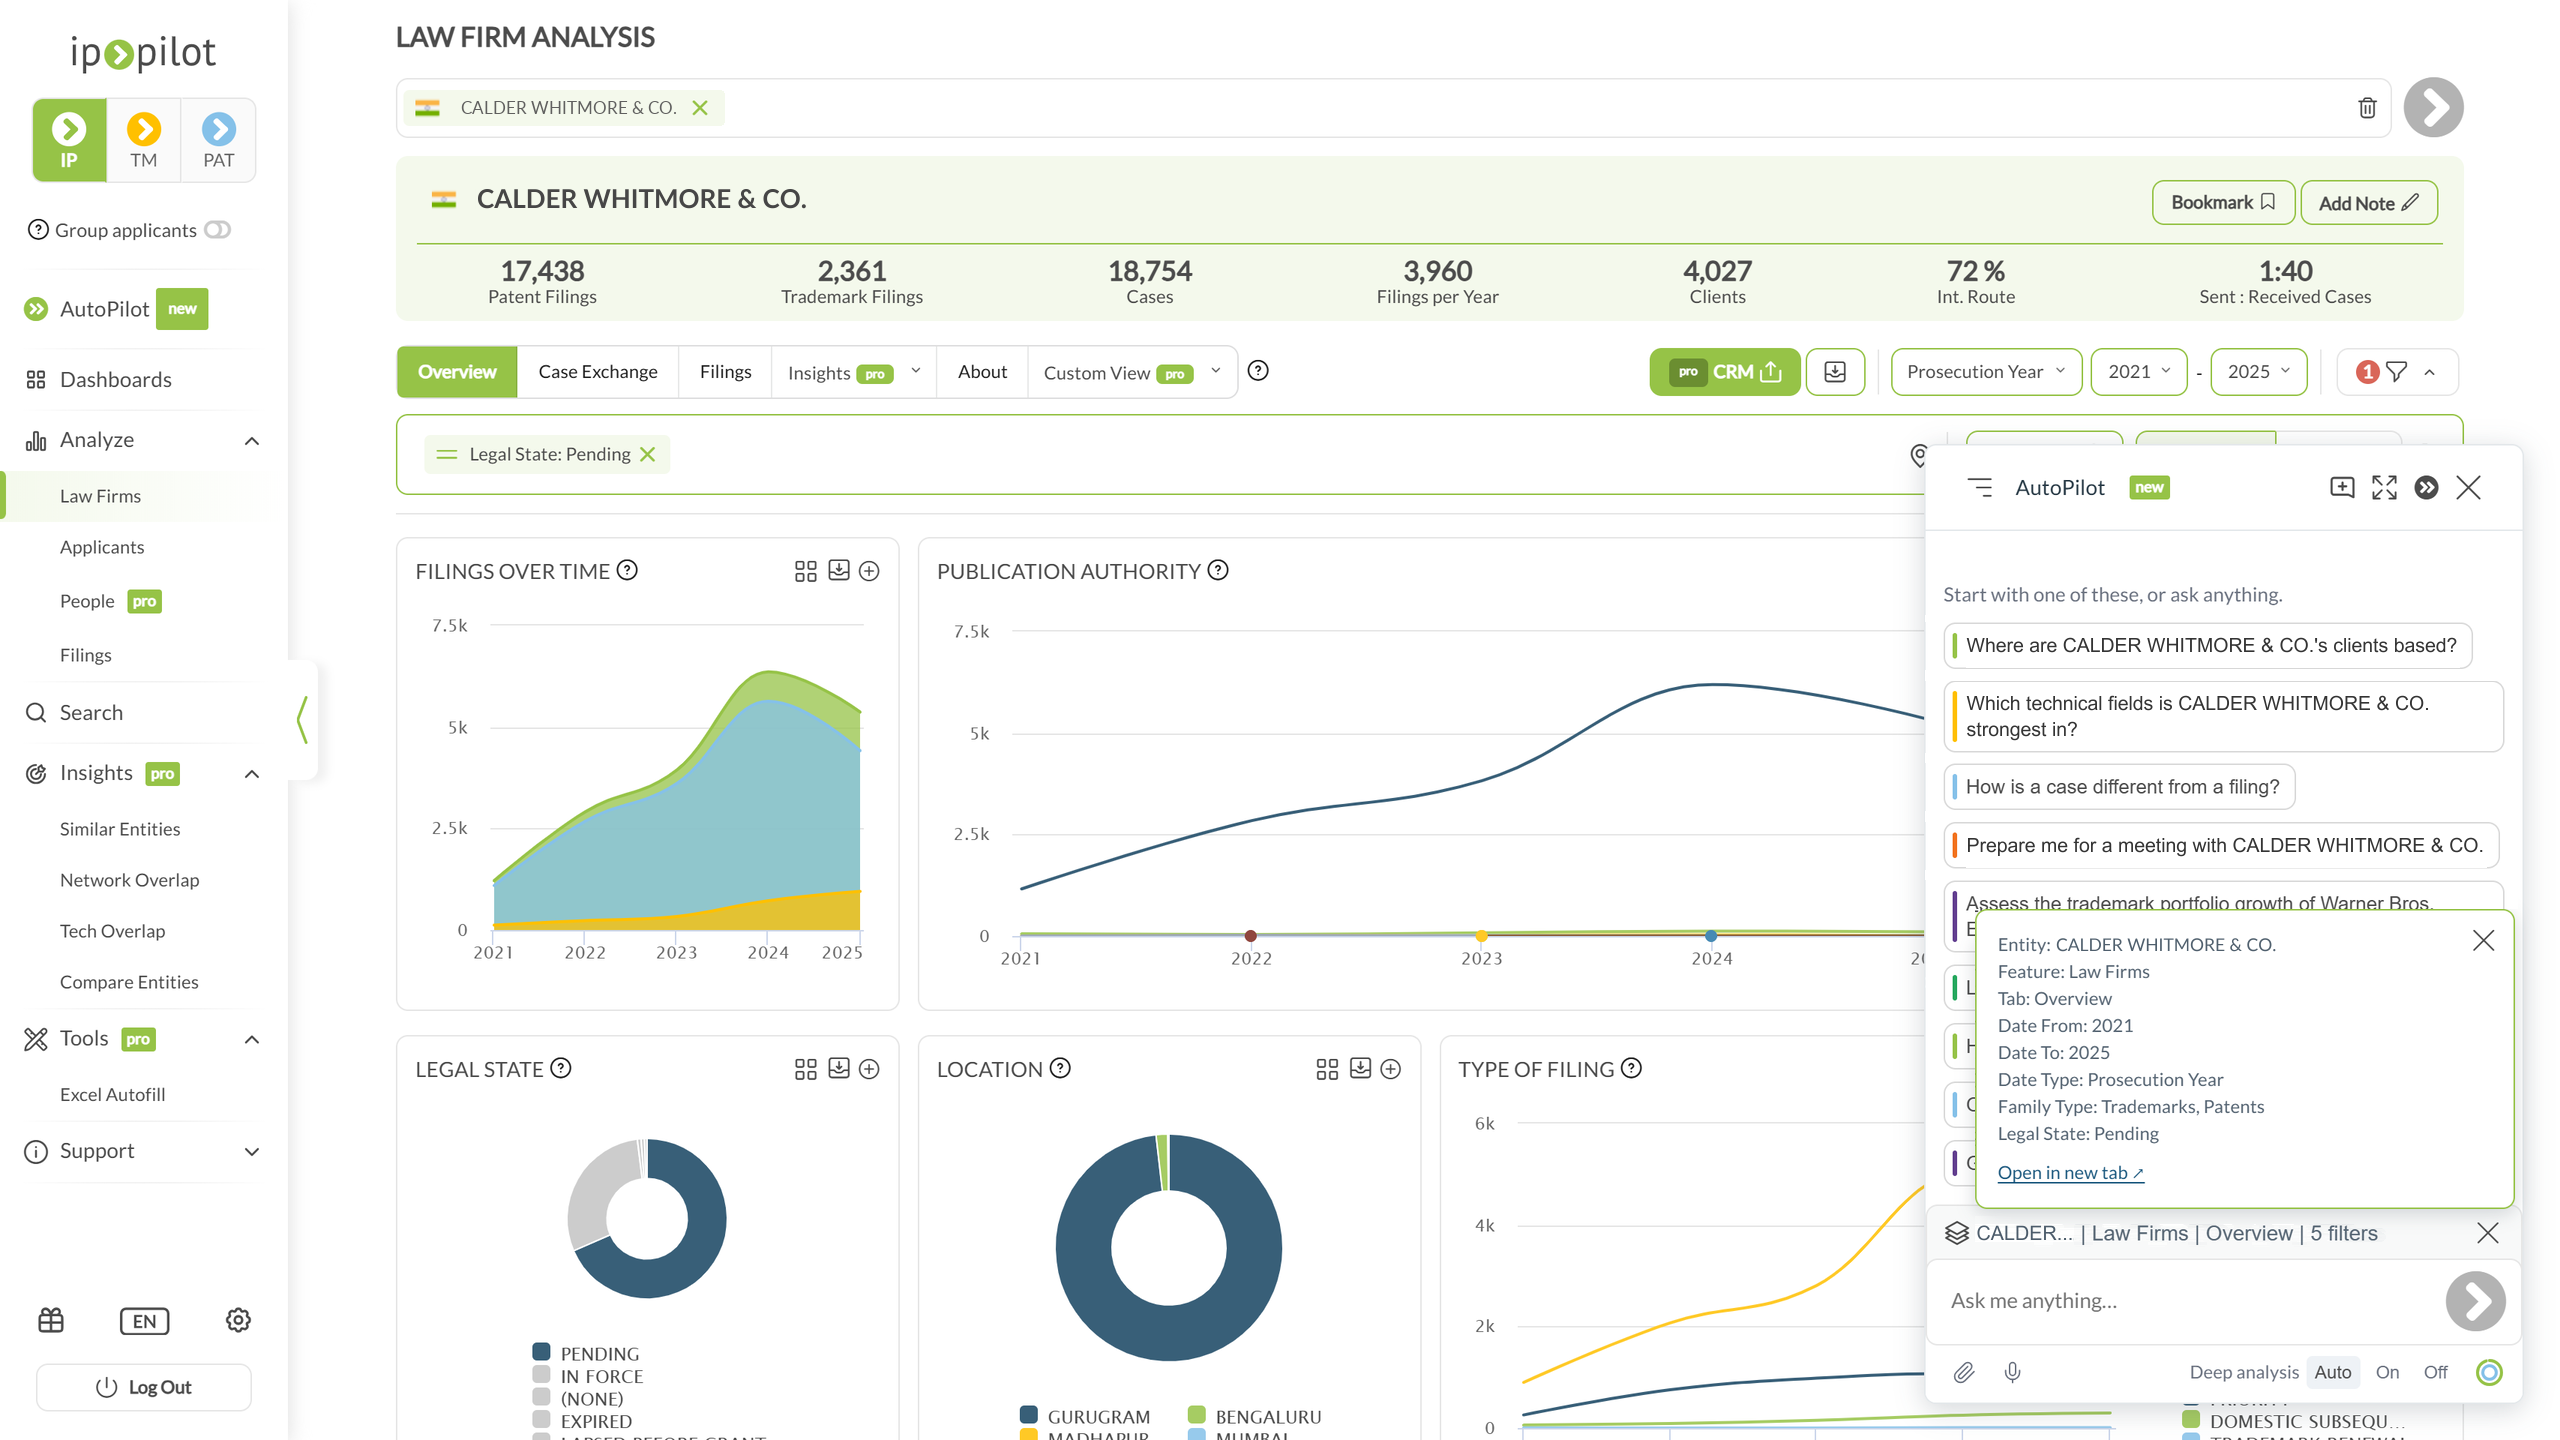Click the Bookmark button

pos(2223,203)
